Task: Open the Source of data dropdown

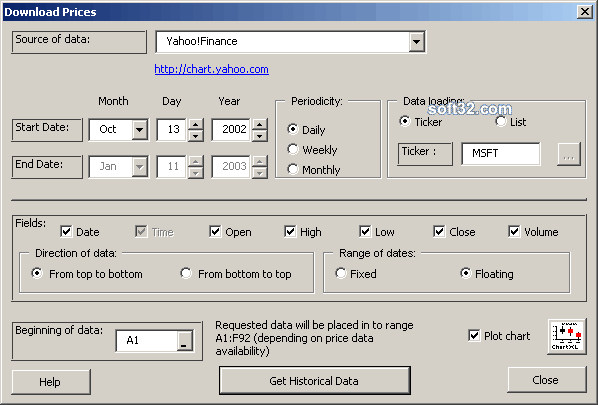Action: tap(417, 42)
